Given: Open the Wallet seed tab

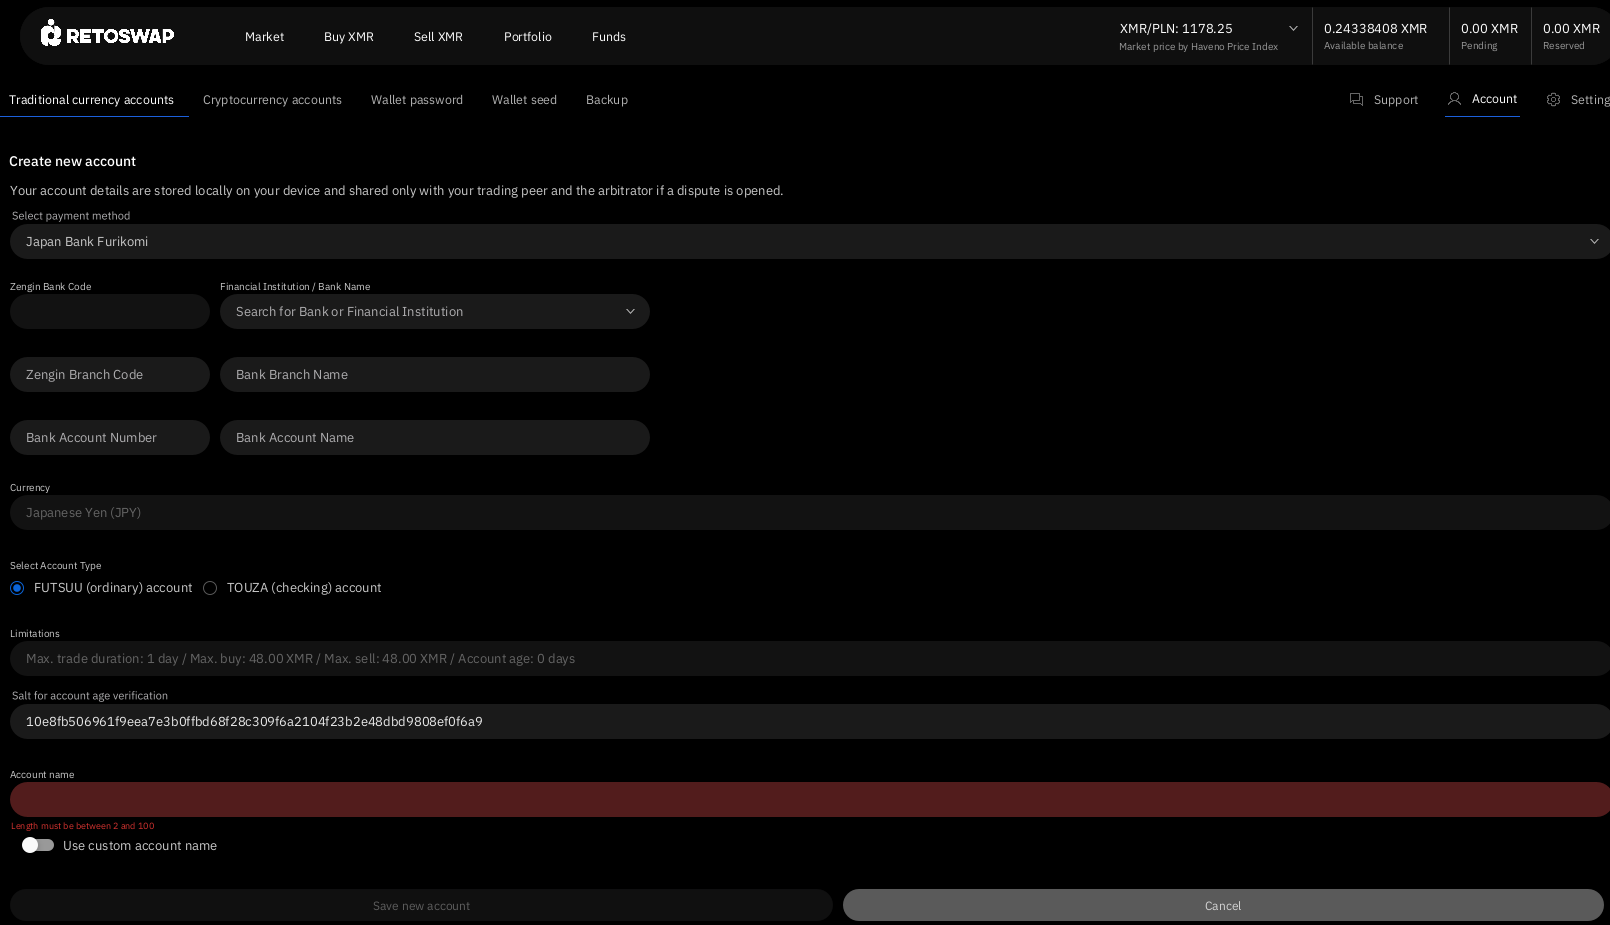Looking at the screenshot, I should 524,100.
